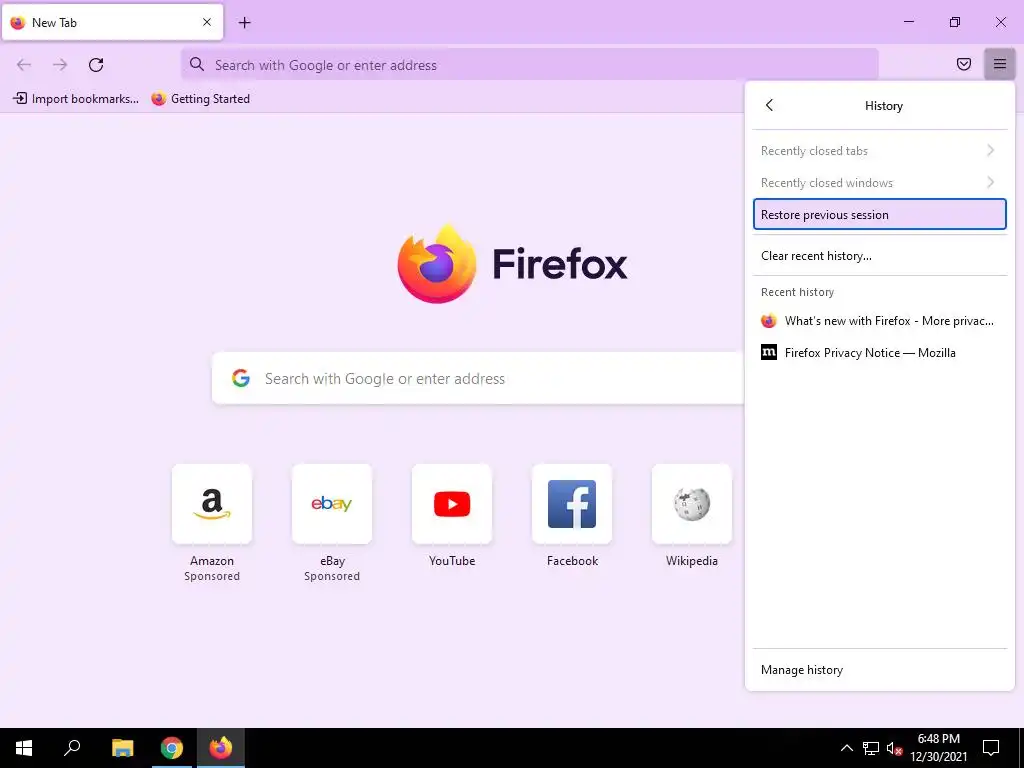Click the top address bar field

pos(530,64)
